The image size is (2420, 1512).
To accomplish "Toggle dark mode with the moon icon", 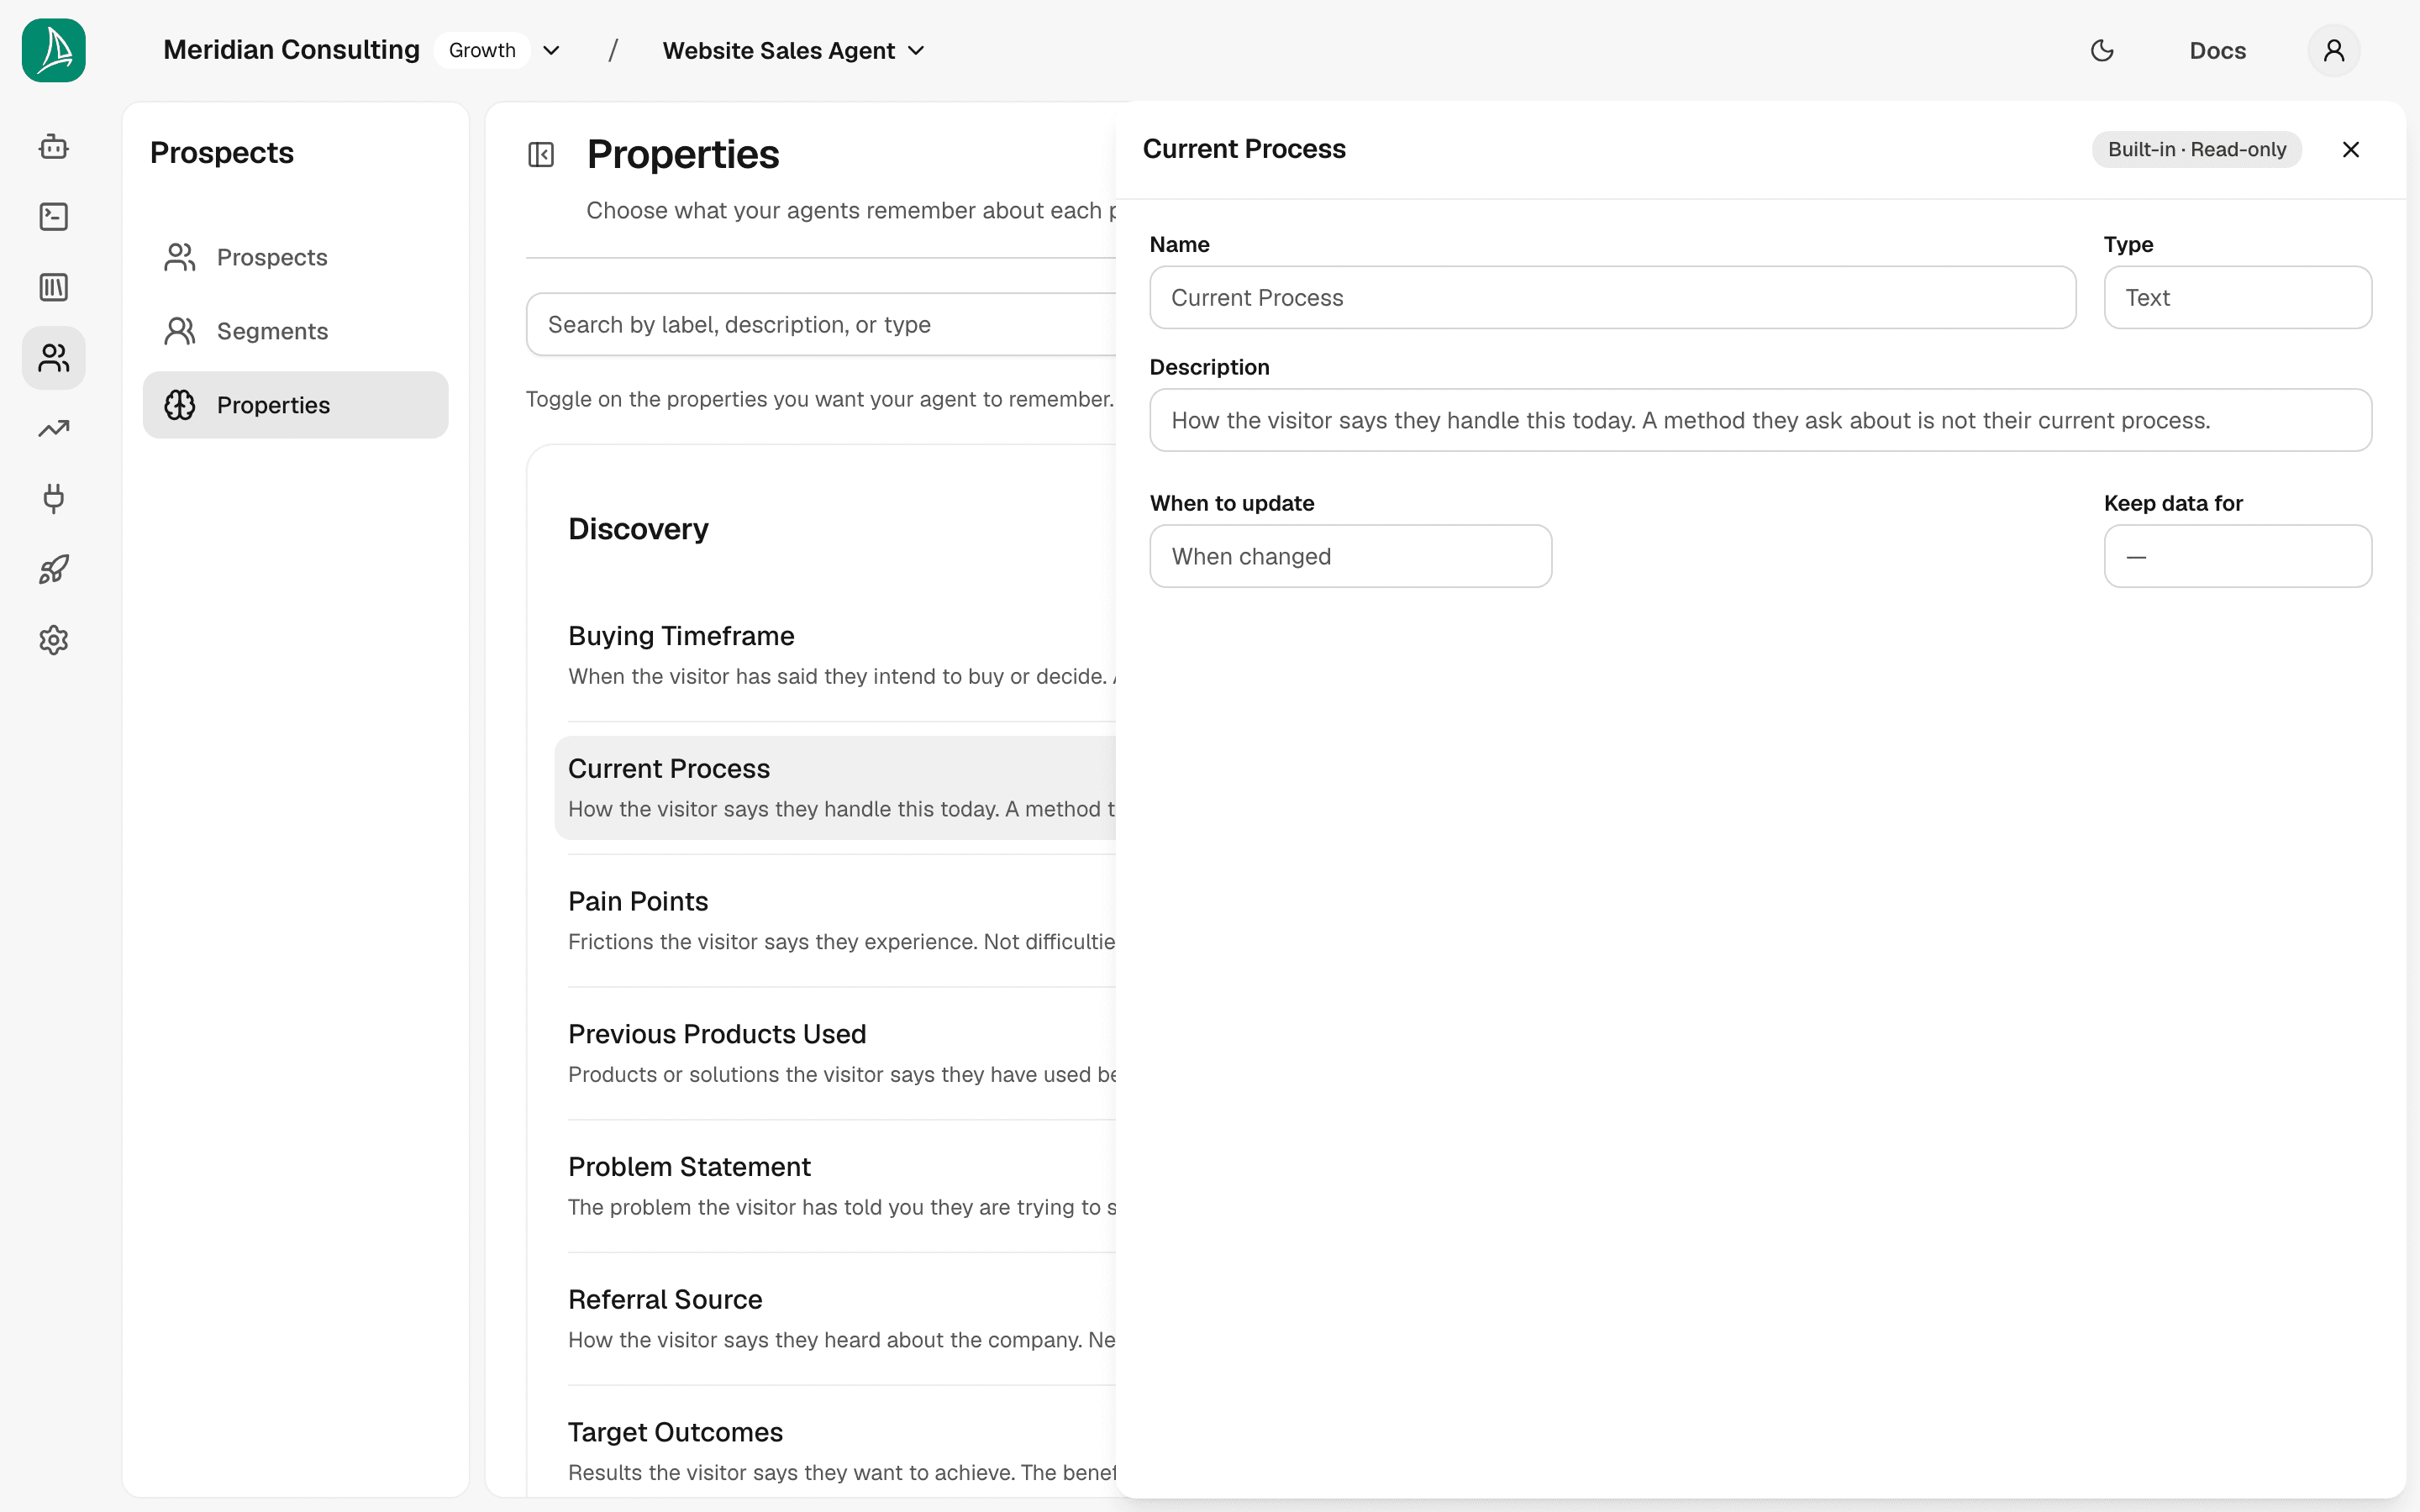I will coord(2102,50).
